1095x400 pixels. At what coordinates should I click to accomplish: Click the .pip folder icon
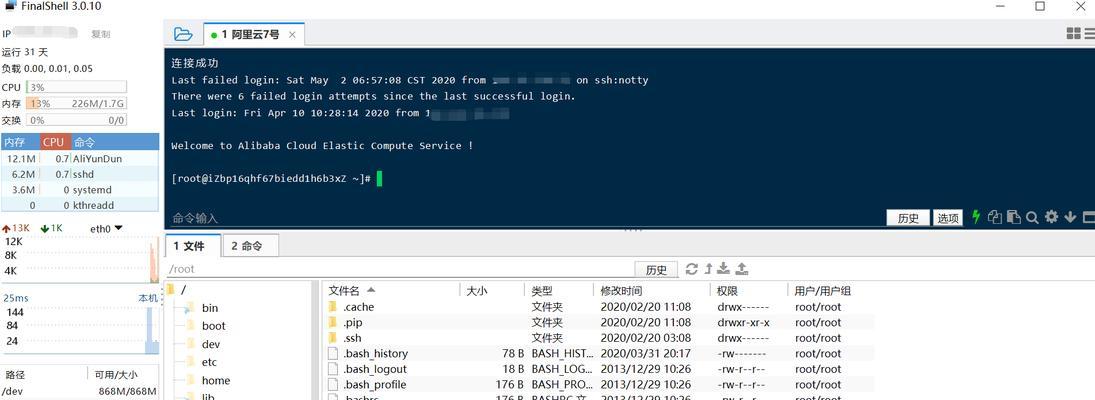pyautogui.click(x=332, y=323)
